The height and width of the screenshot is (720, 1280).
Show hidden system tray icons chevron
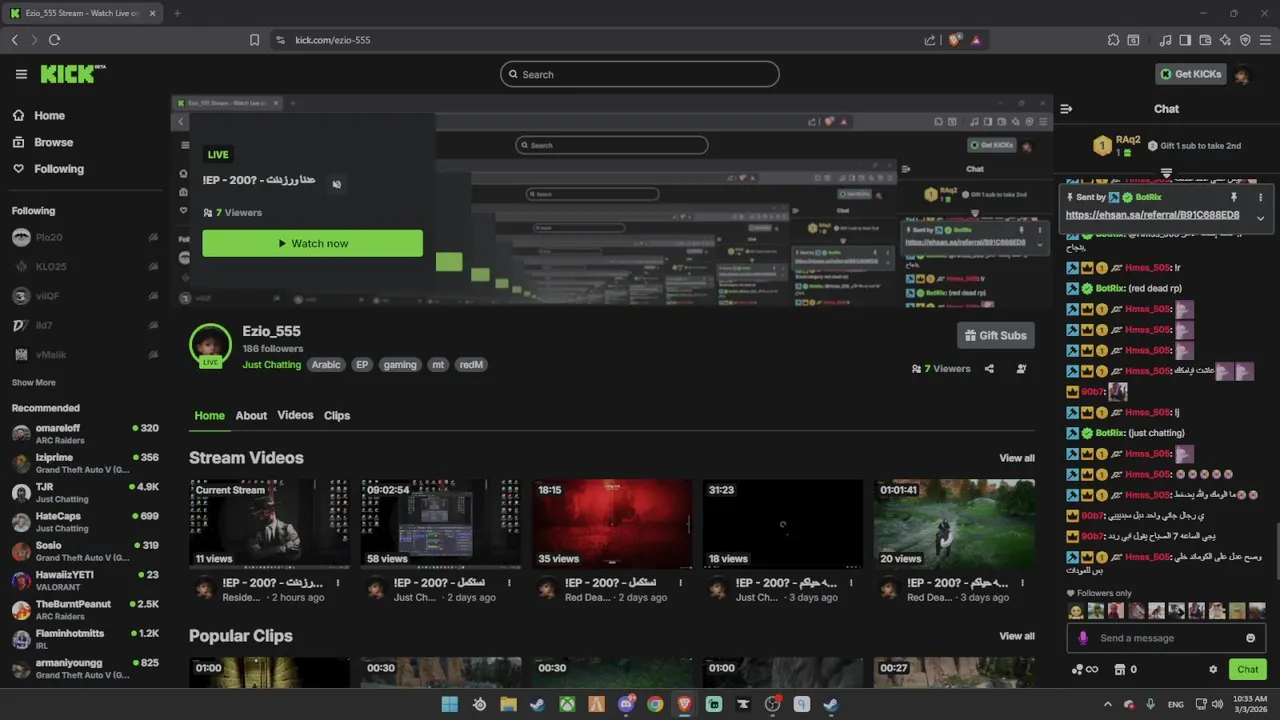[1107, 704]
